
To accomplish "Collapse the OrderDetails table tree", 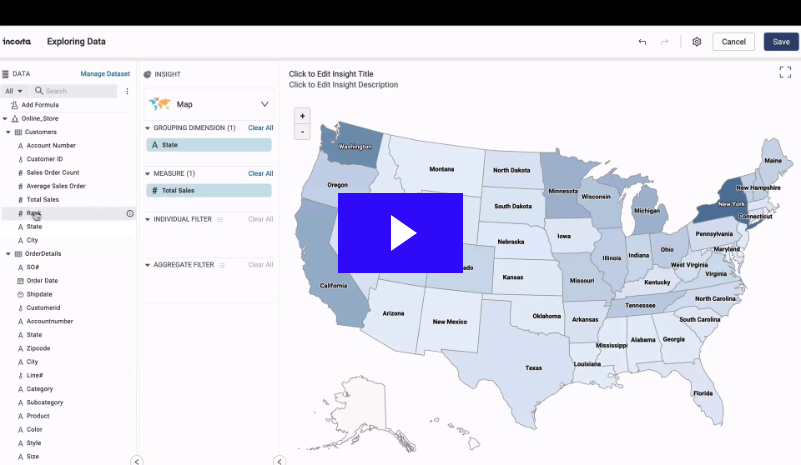I will [8, 254].
